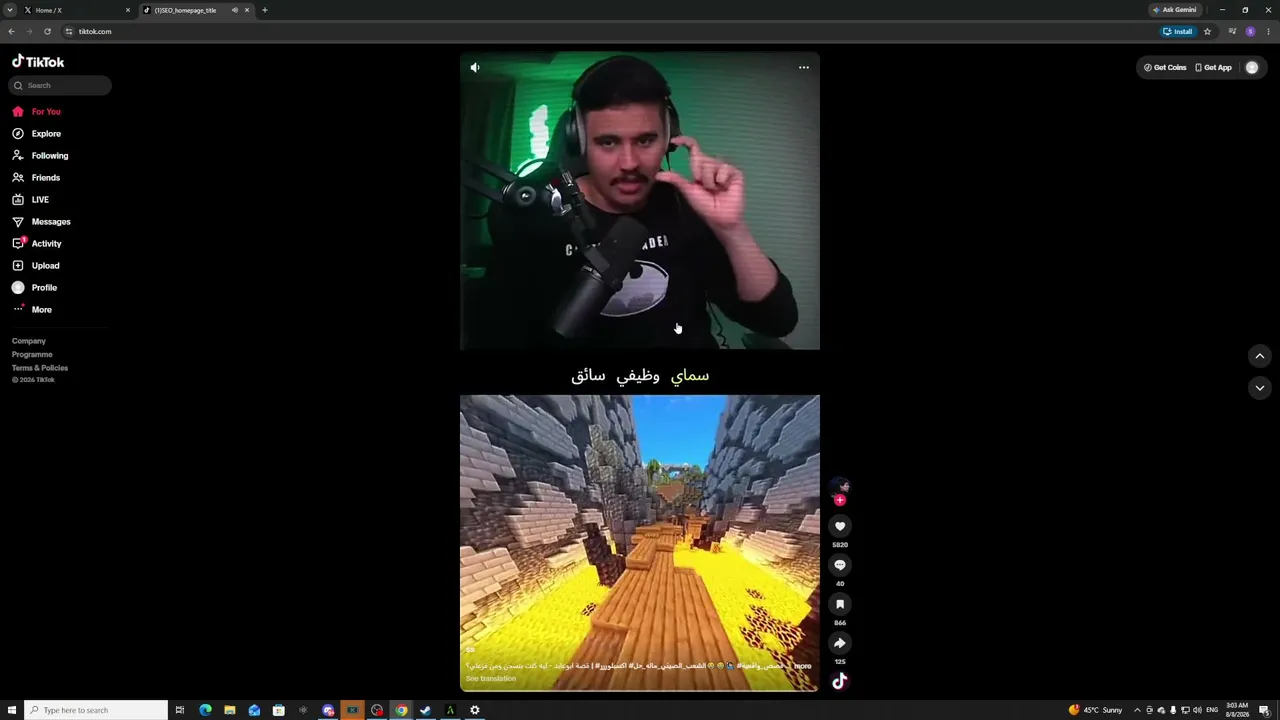Open the Chrome profile avatar
Image resolution: width=1280 pixels, height=720 pixels.
point(1250,32)
